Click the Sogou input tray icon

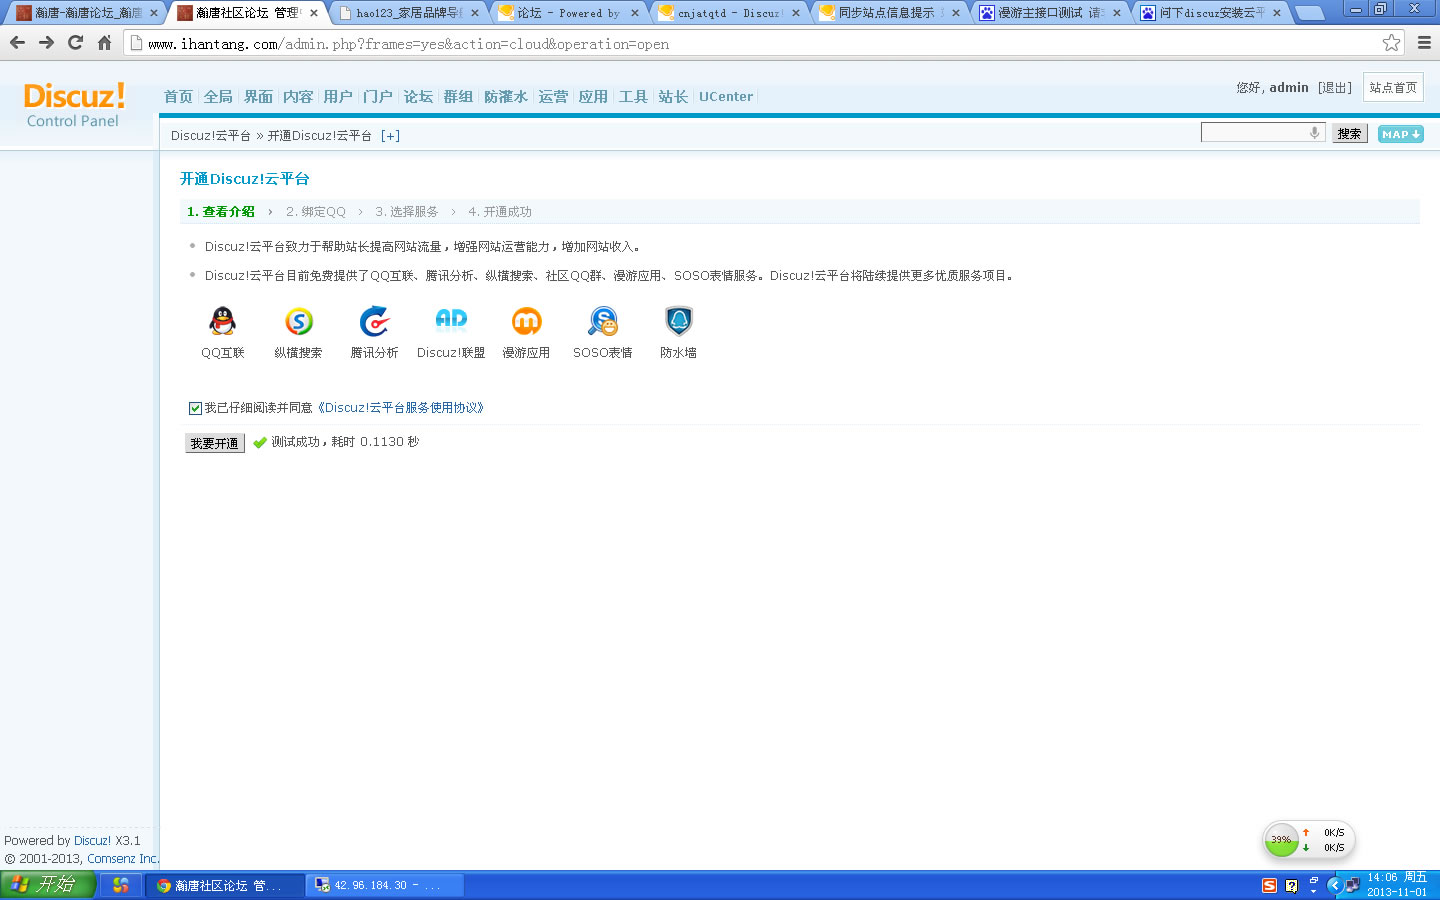[x=1269, y=885]
